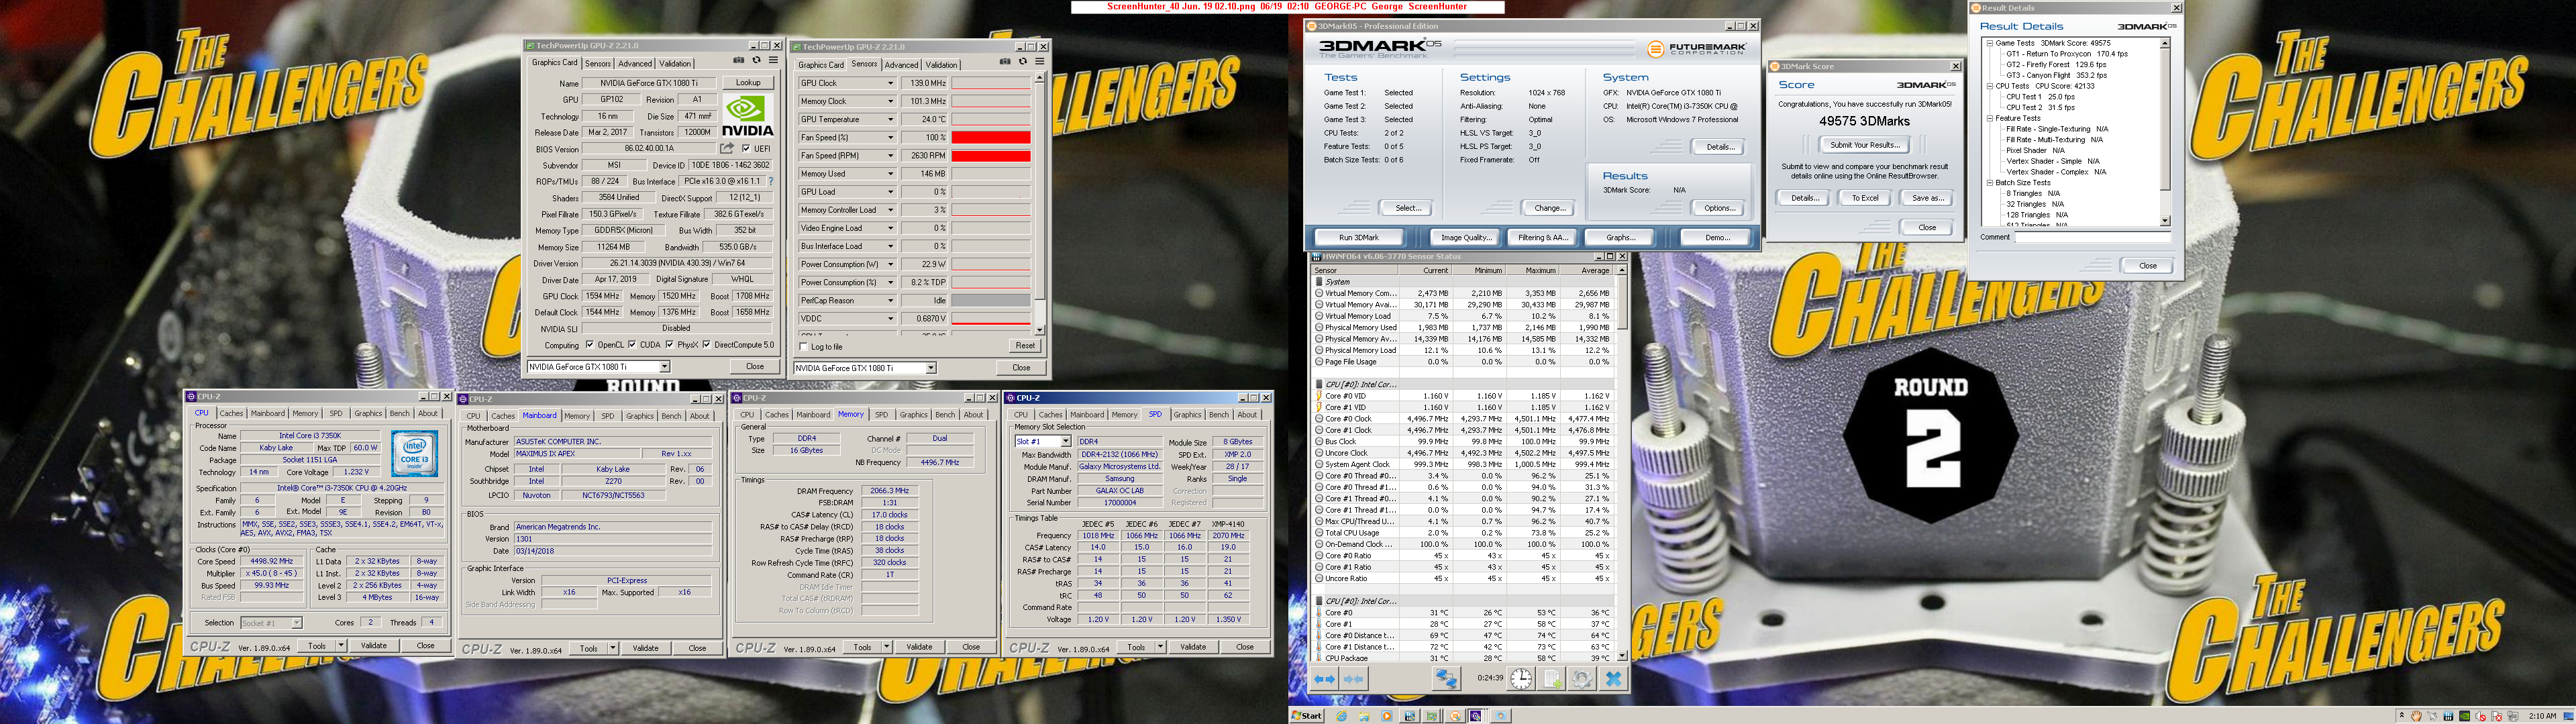Open Windows Explorer folder in taskbar

tap(1364, 716)
